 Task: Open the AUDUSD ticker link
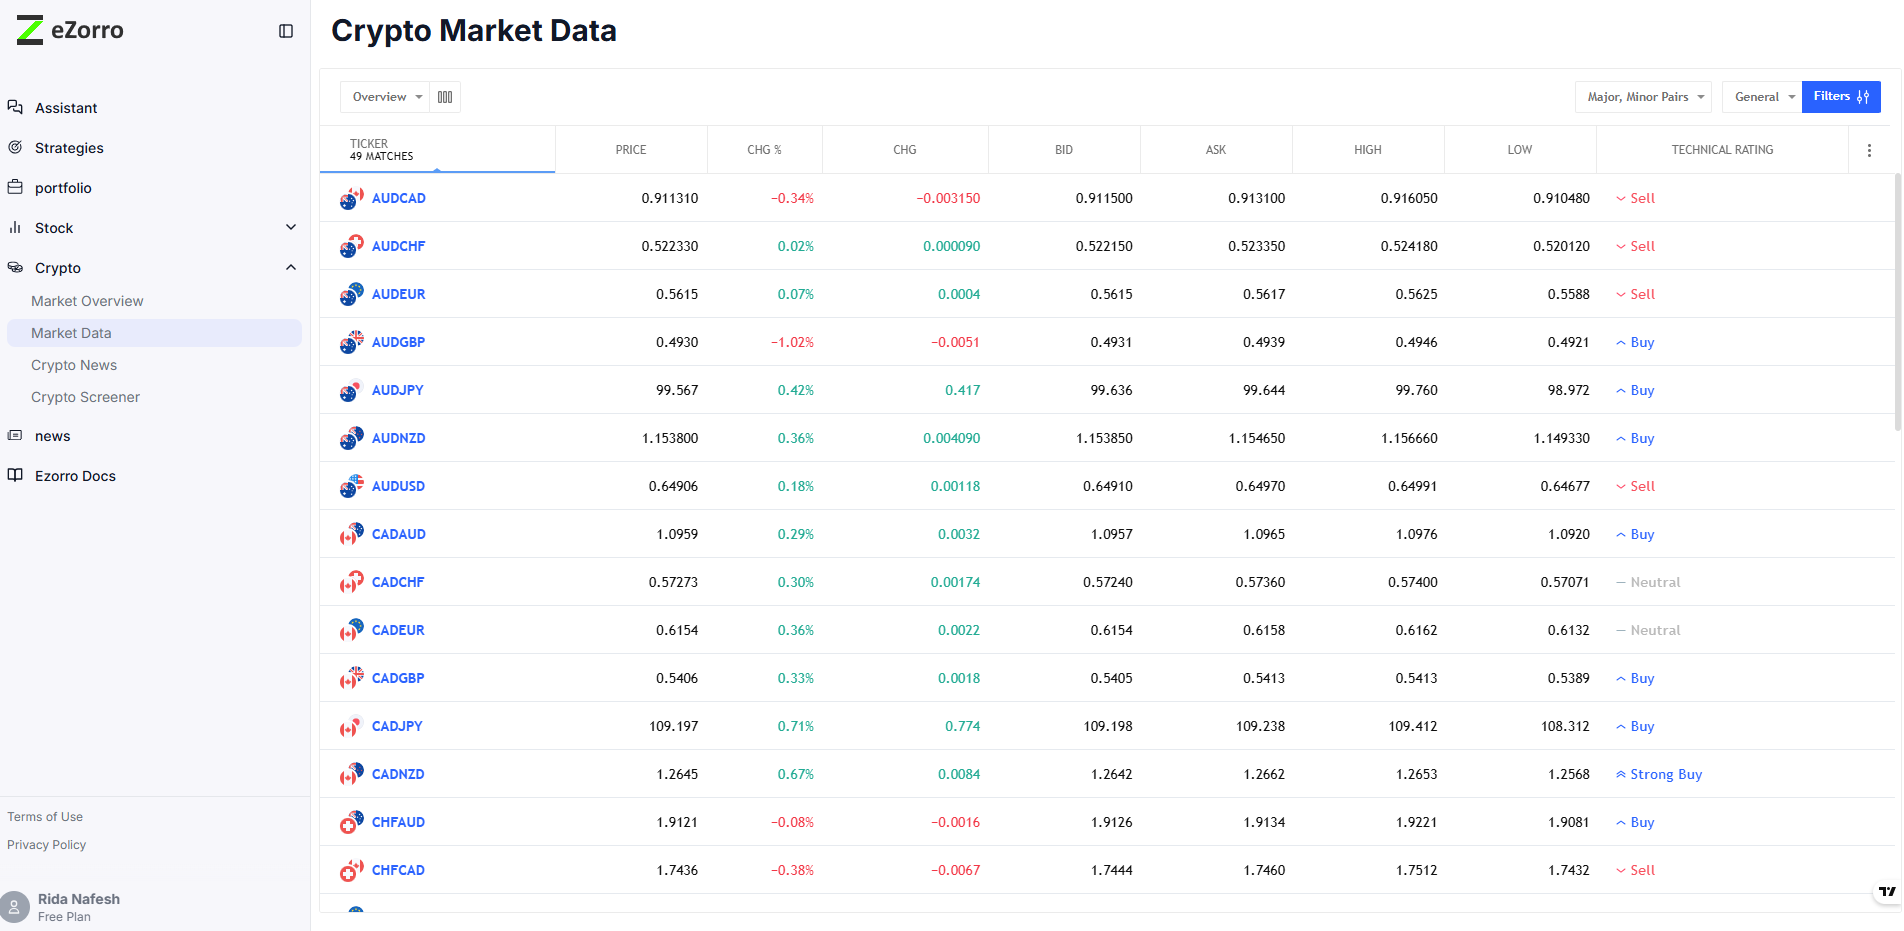pos(398,485)
